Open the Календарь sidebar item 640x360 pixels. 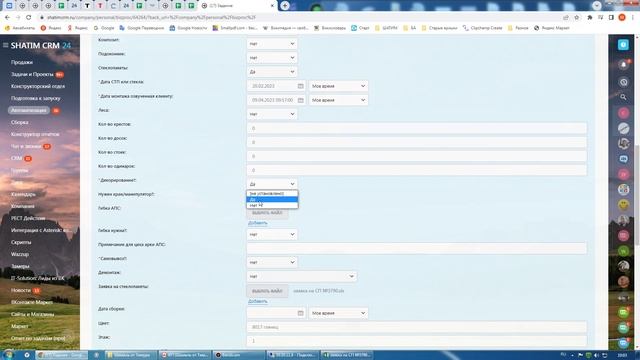tap(23, 194)
